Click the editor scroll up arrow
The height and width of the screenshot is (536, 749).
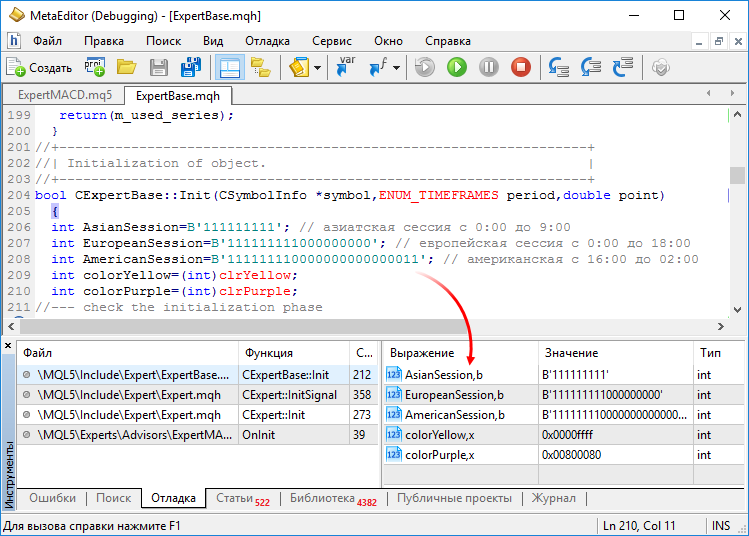pos(737,115)
